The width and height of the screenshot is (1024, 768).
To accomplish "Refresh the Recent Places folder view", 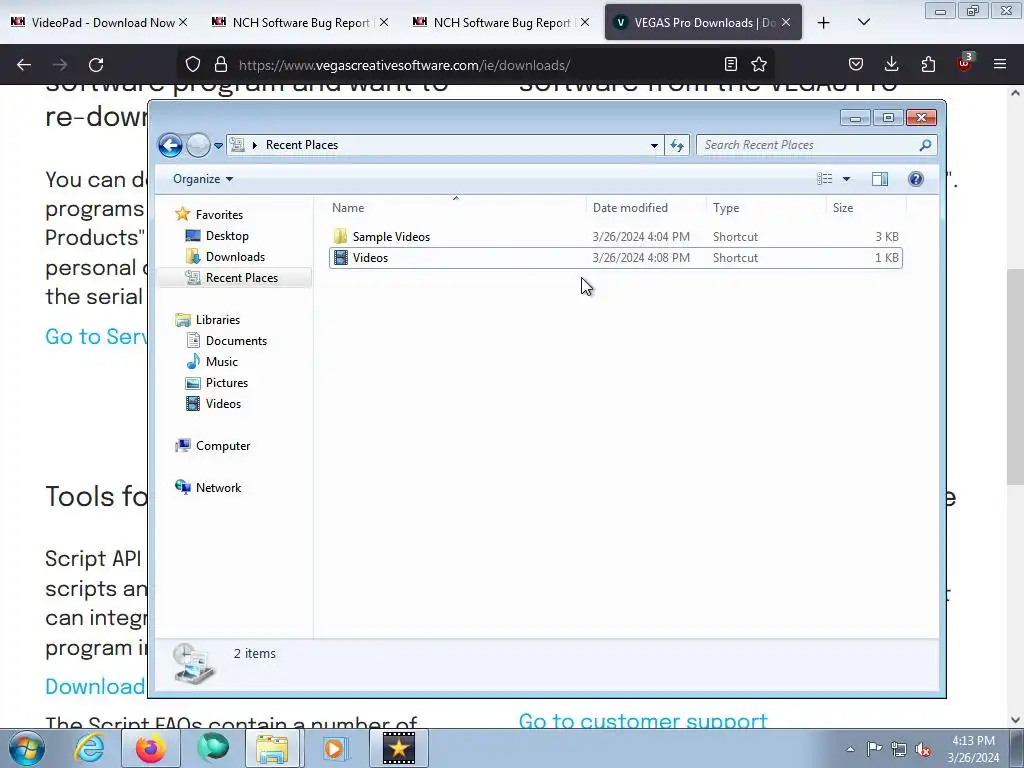I will click(677, 146).
